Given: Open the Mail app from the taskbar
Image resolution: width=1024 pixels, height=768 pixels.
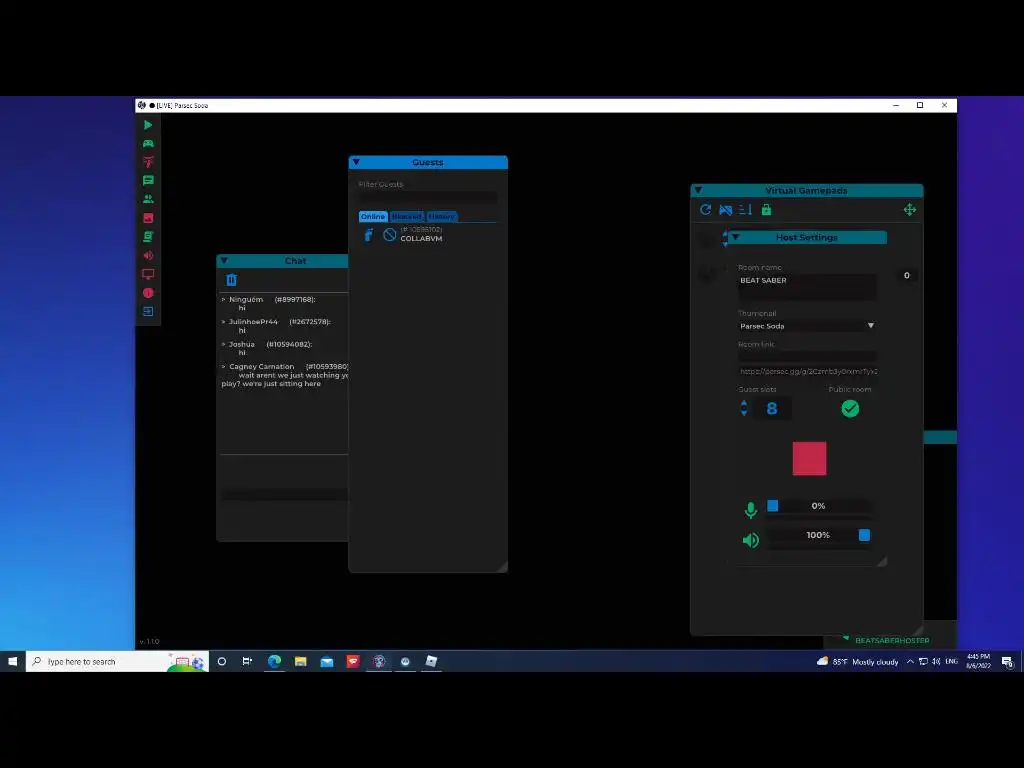Looking at the screenshot, I should tap(327, 662).
